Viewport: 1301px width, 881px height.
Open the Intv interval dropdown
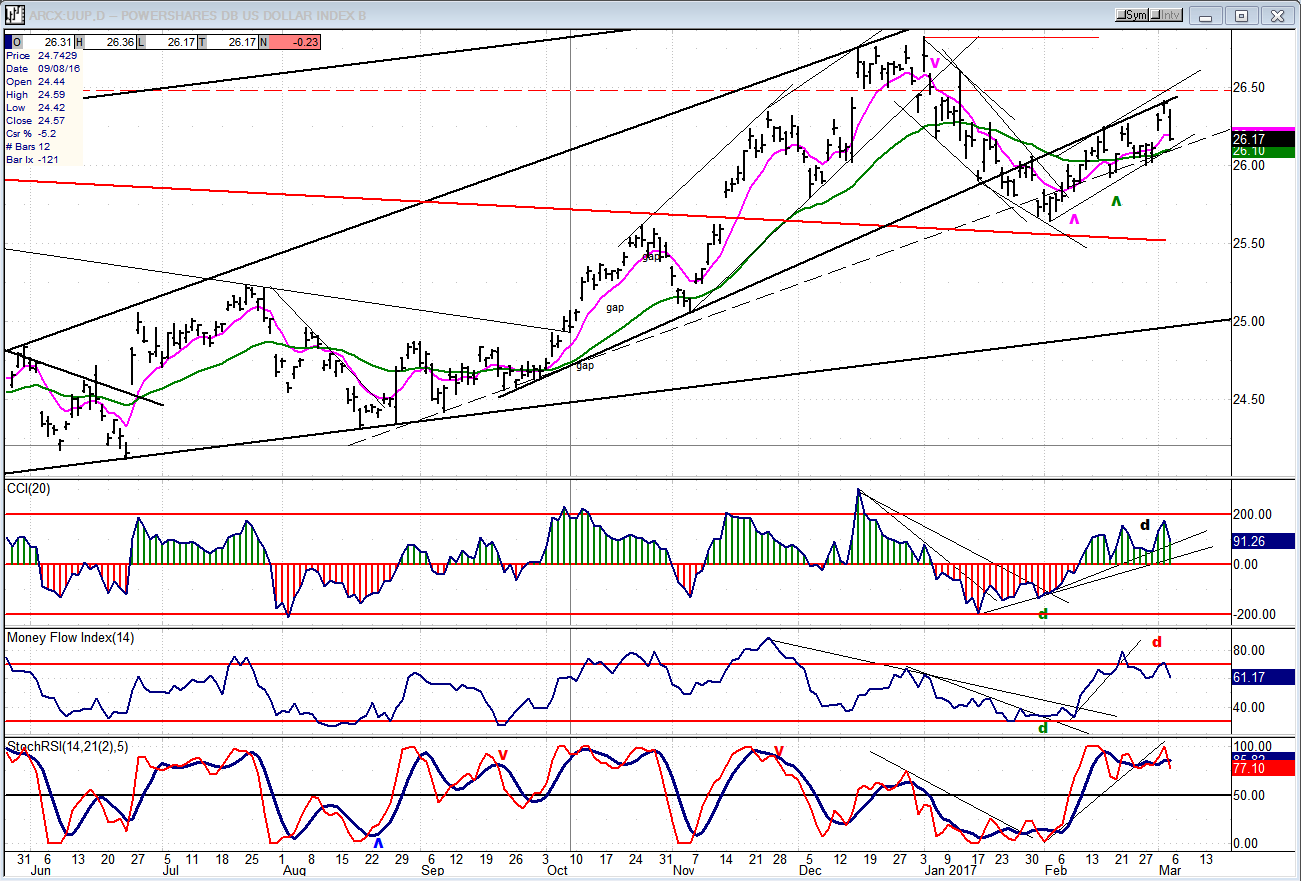click(1169, 15)
